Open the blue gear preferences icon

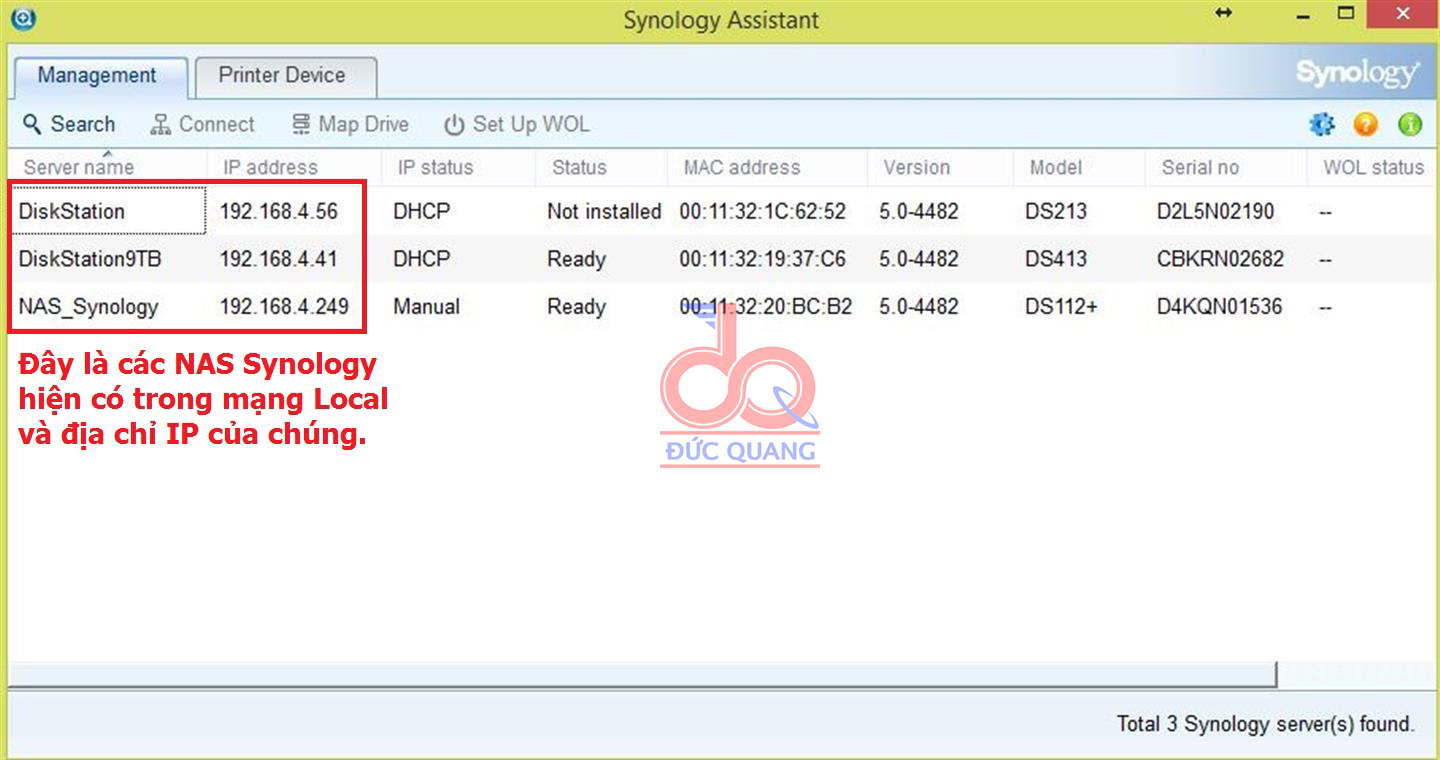tap(1322, 124)
